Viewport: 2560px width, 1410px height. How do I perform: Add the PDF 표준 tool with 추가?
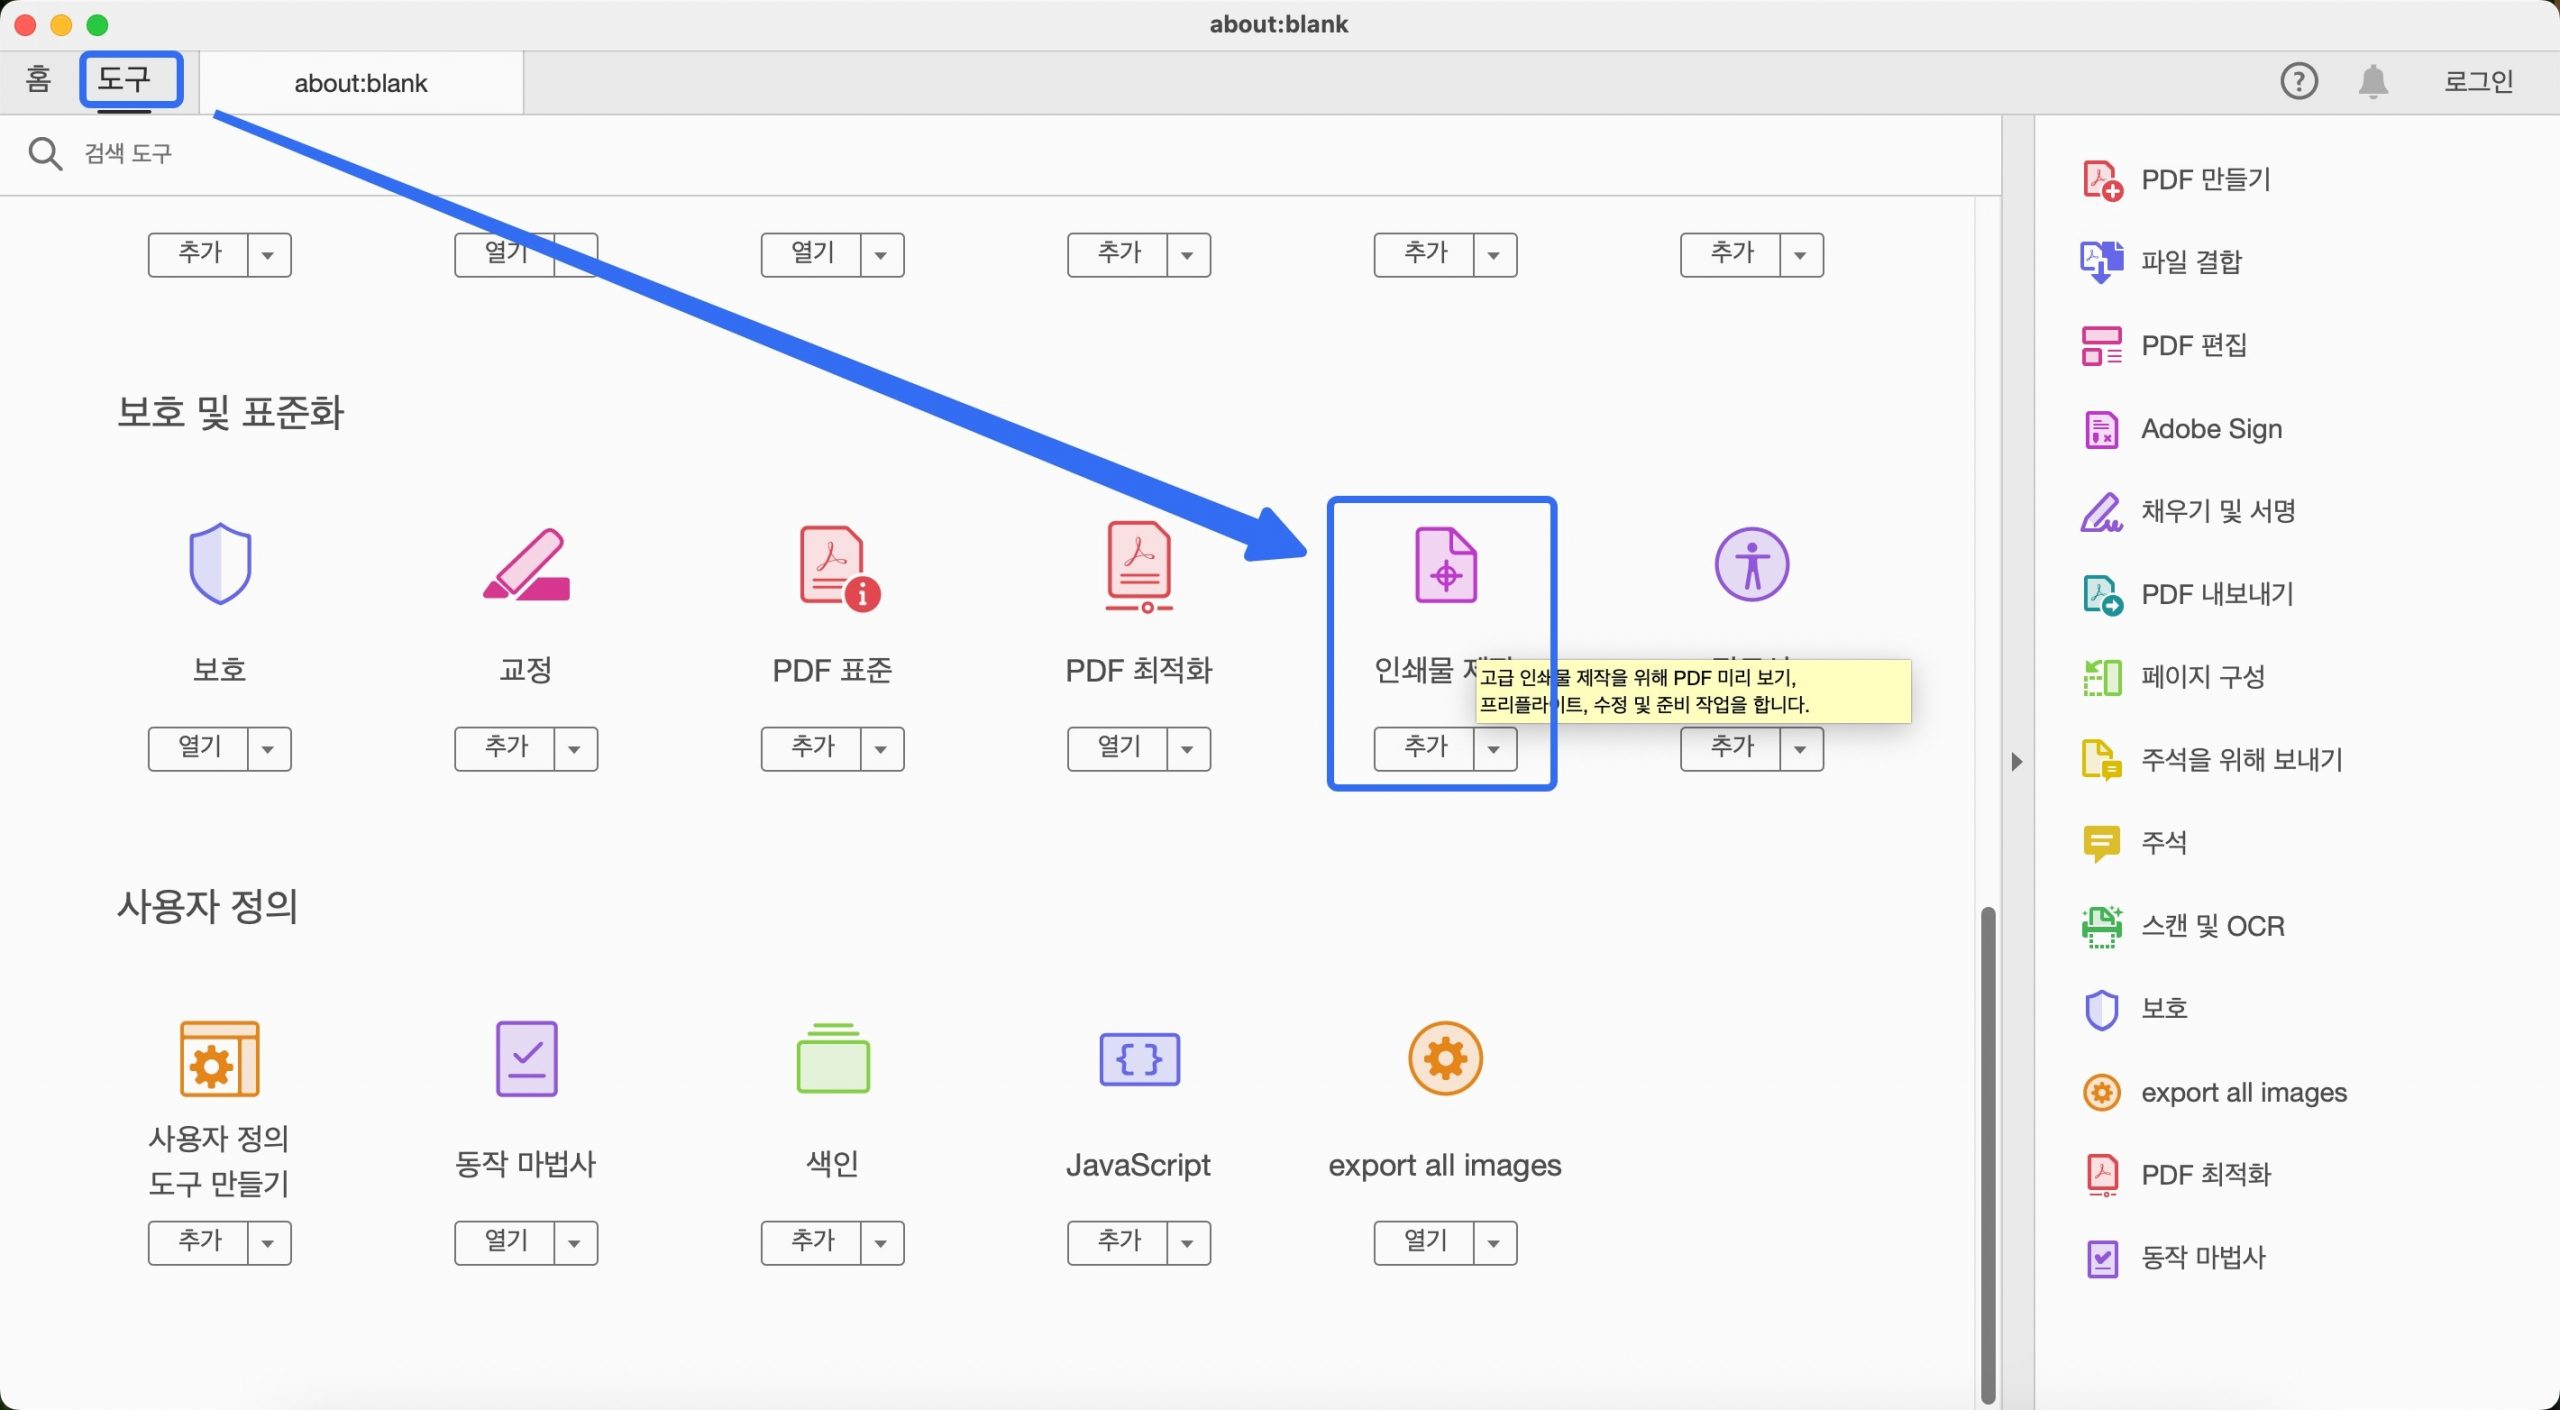point(811,748)
